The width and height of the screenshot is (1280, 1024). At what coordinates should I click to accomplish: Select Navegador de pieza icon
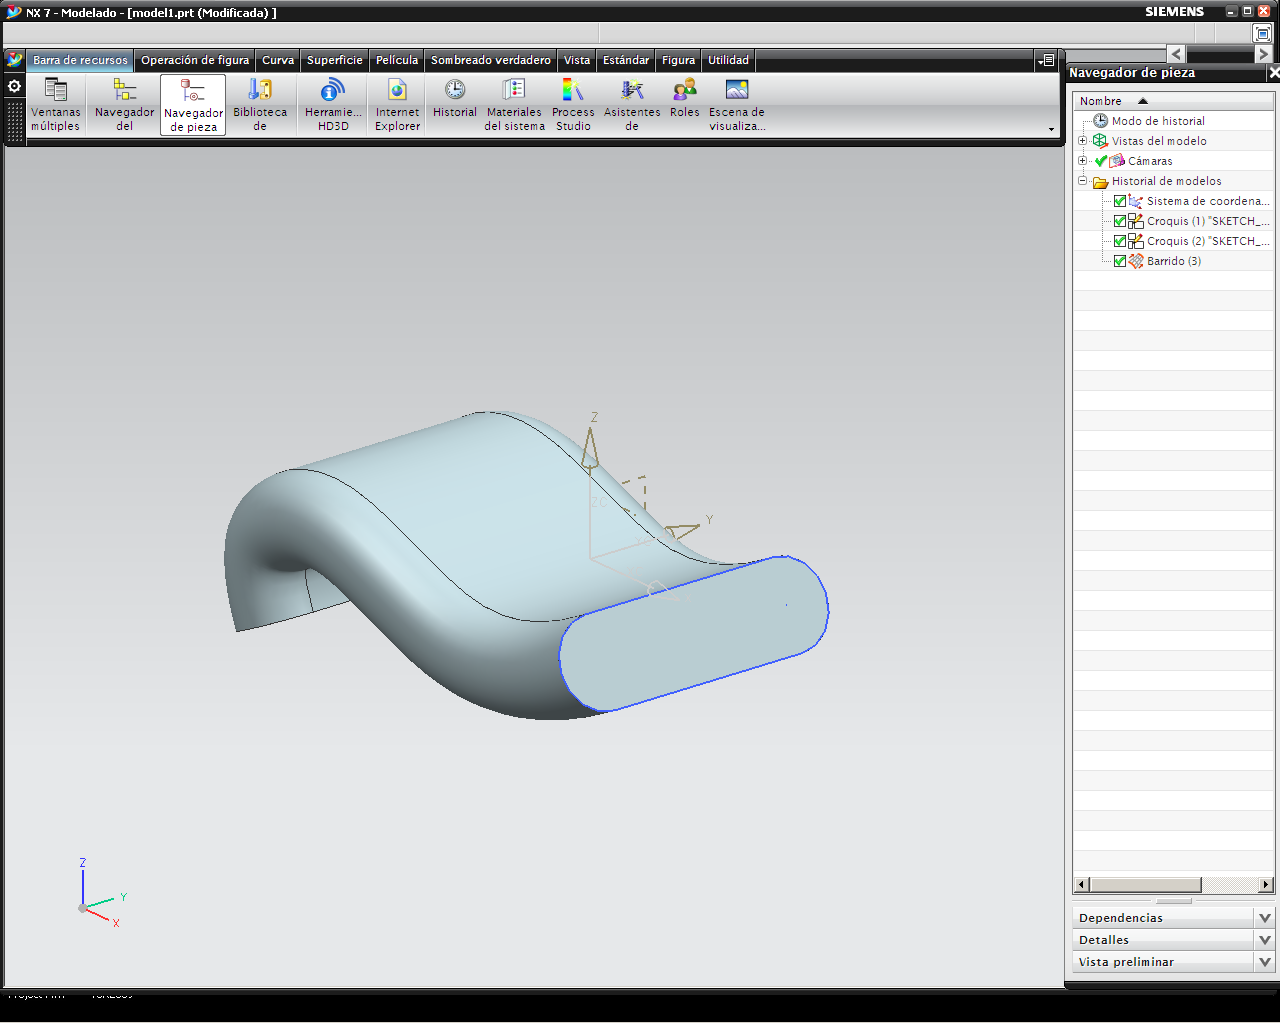[x=193, y=105]
